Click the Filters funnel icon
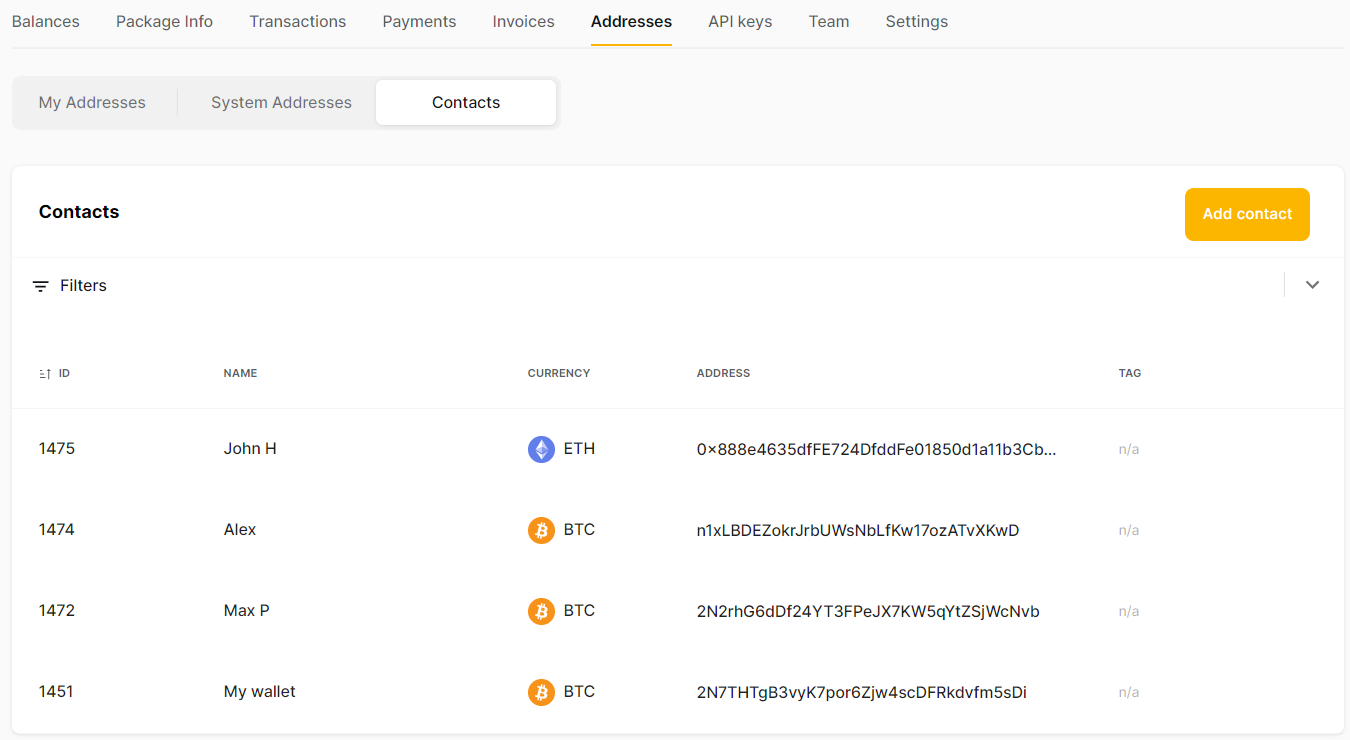 [x=40, y=286]
